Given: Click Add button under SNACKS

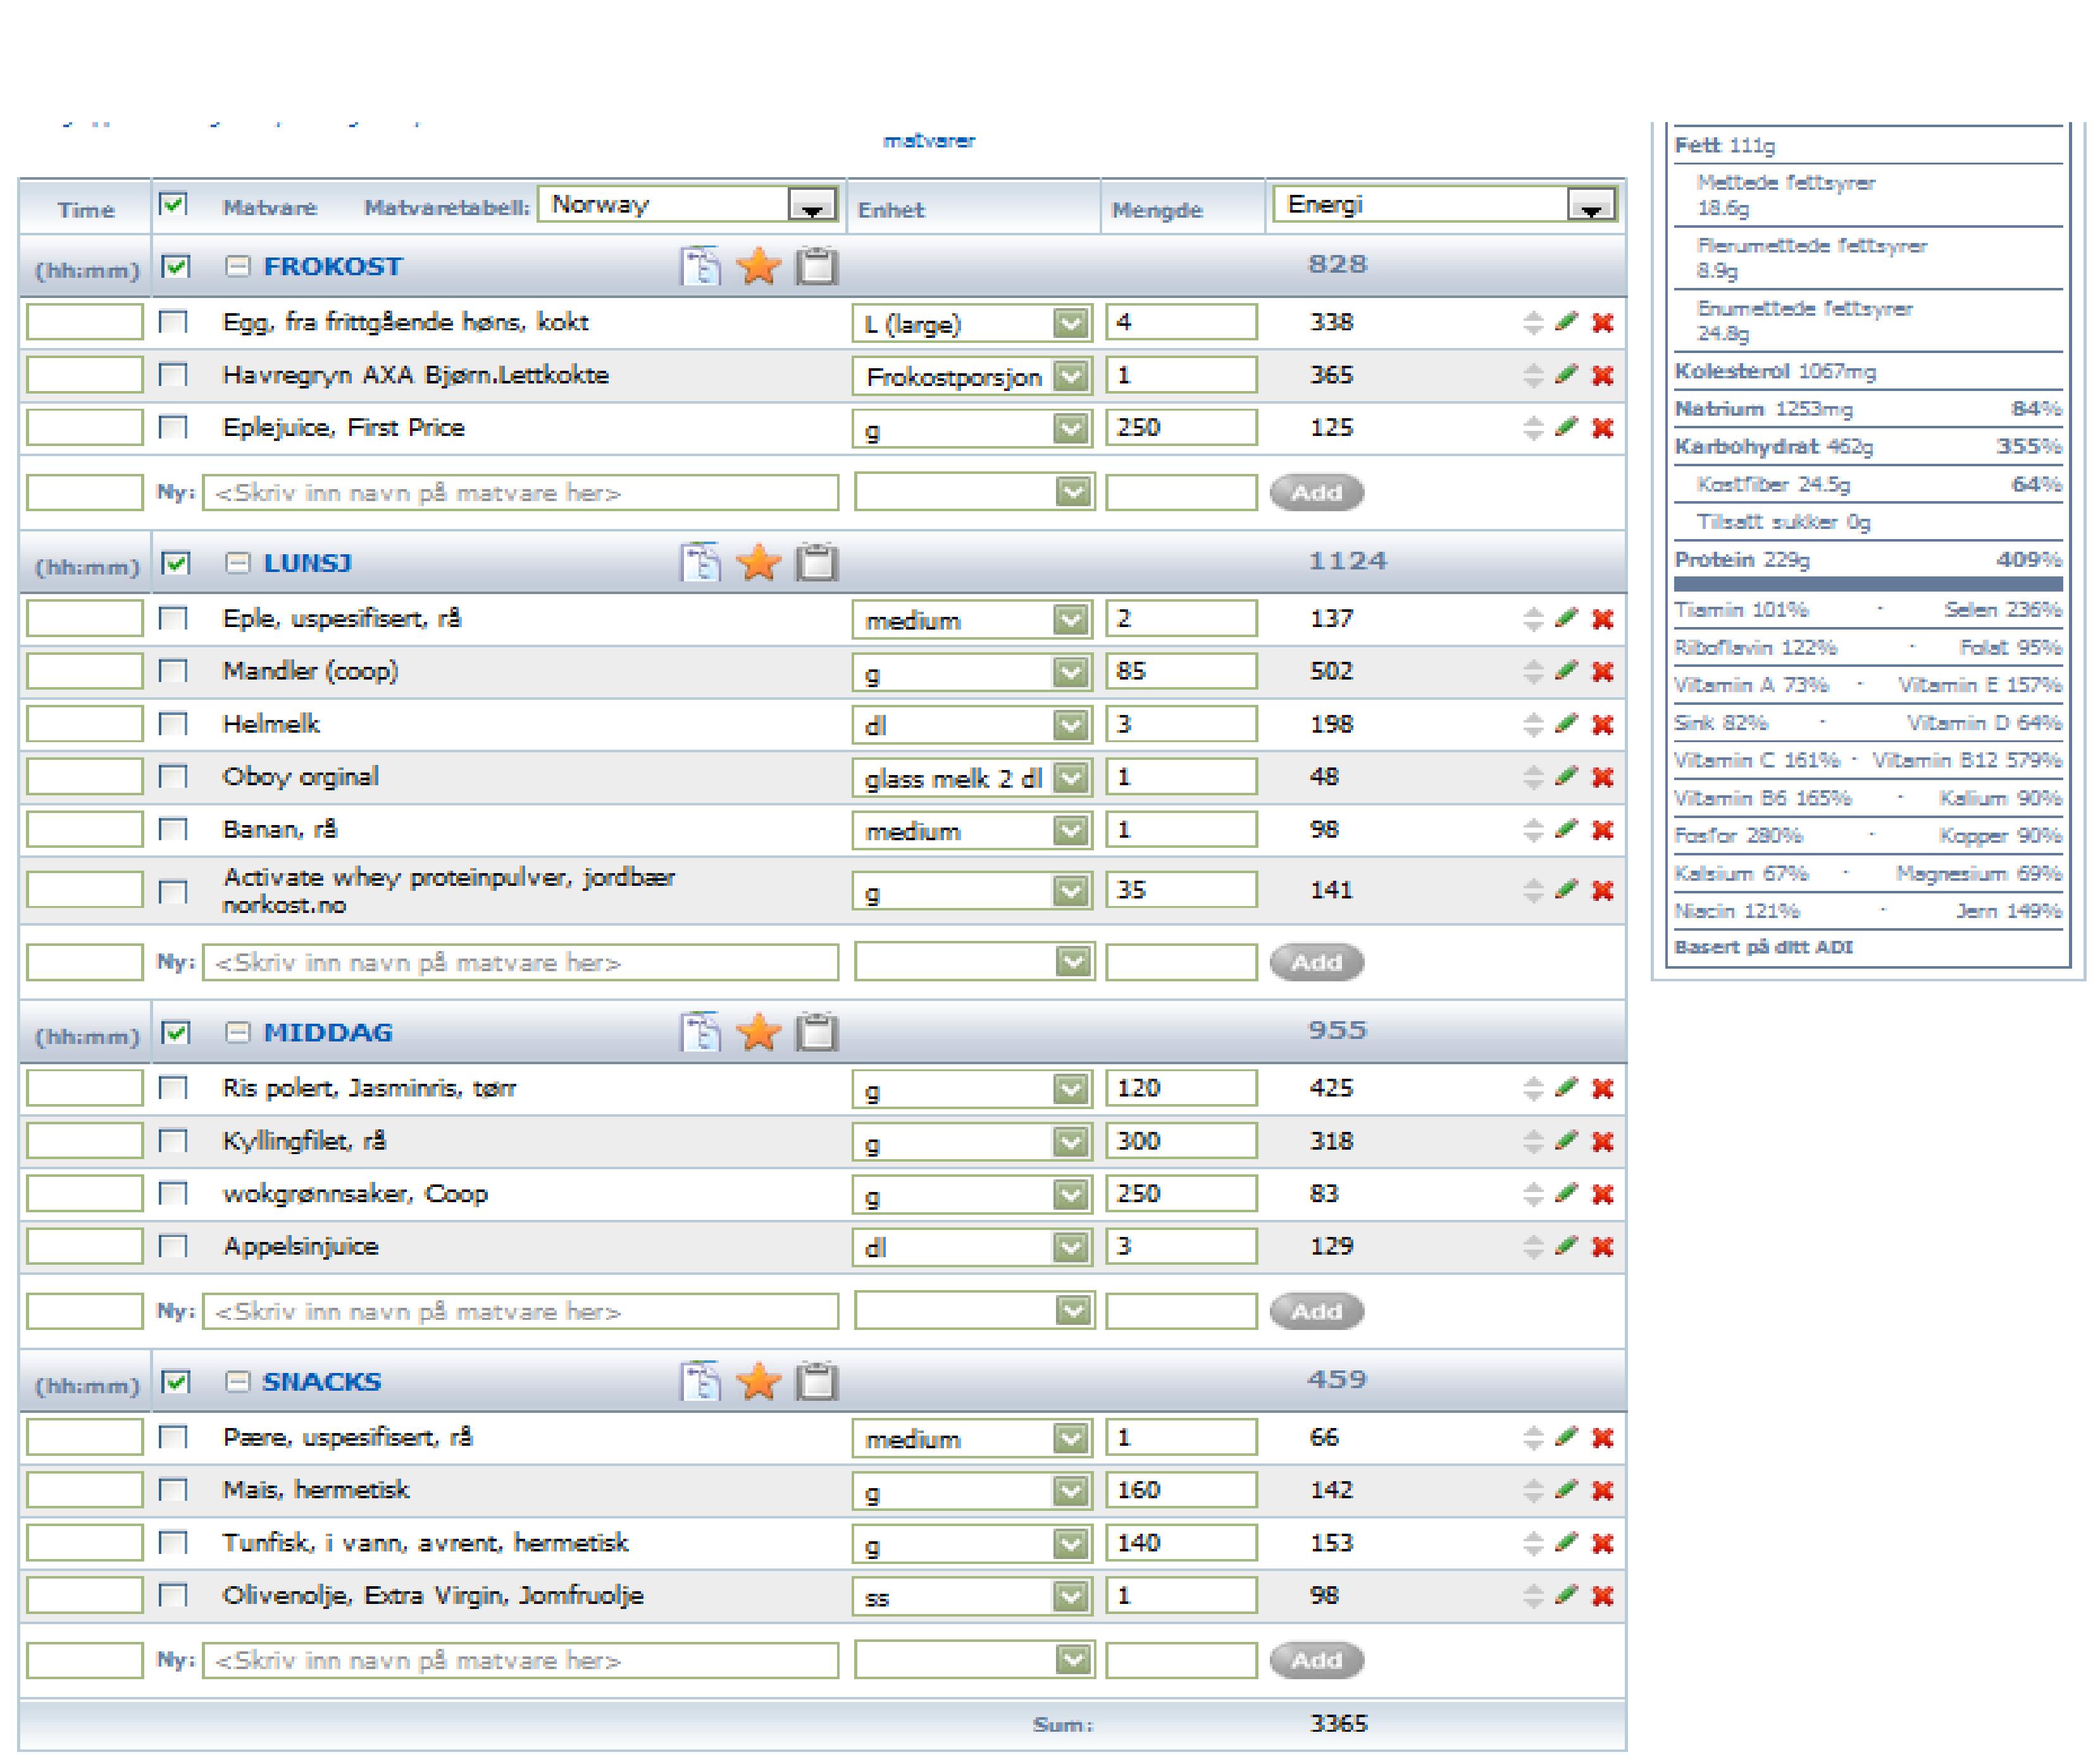Looking at the screenshot, I should pos(1317,1661).
